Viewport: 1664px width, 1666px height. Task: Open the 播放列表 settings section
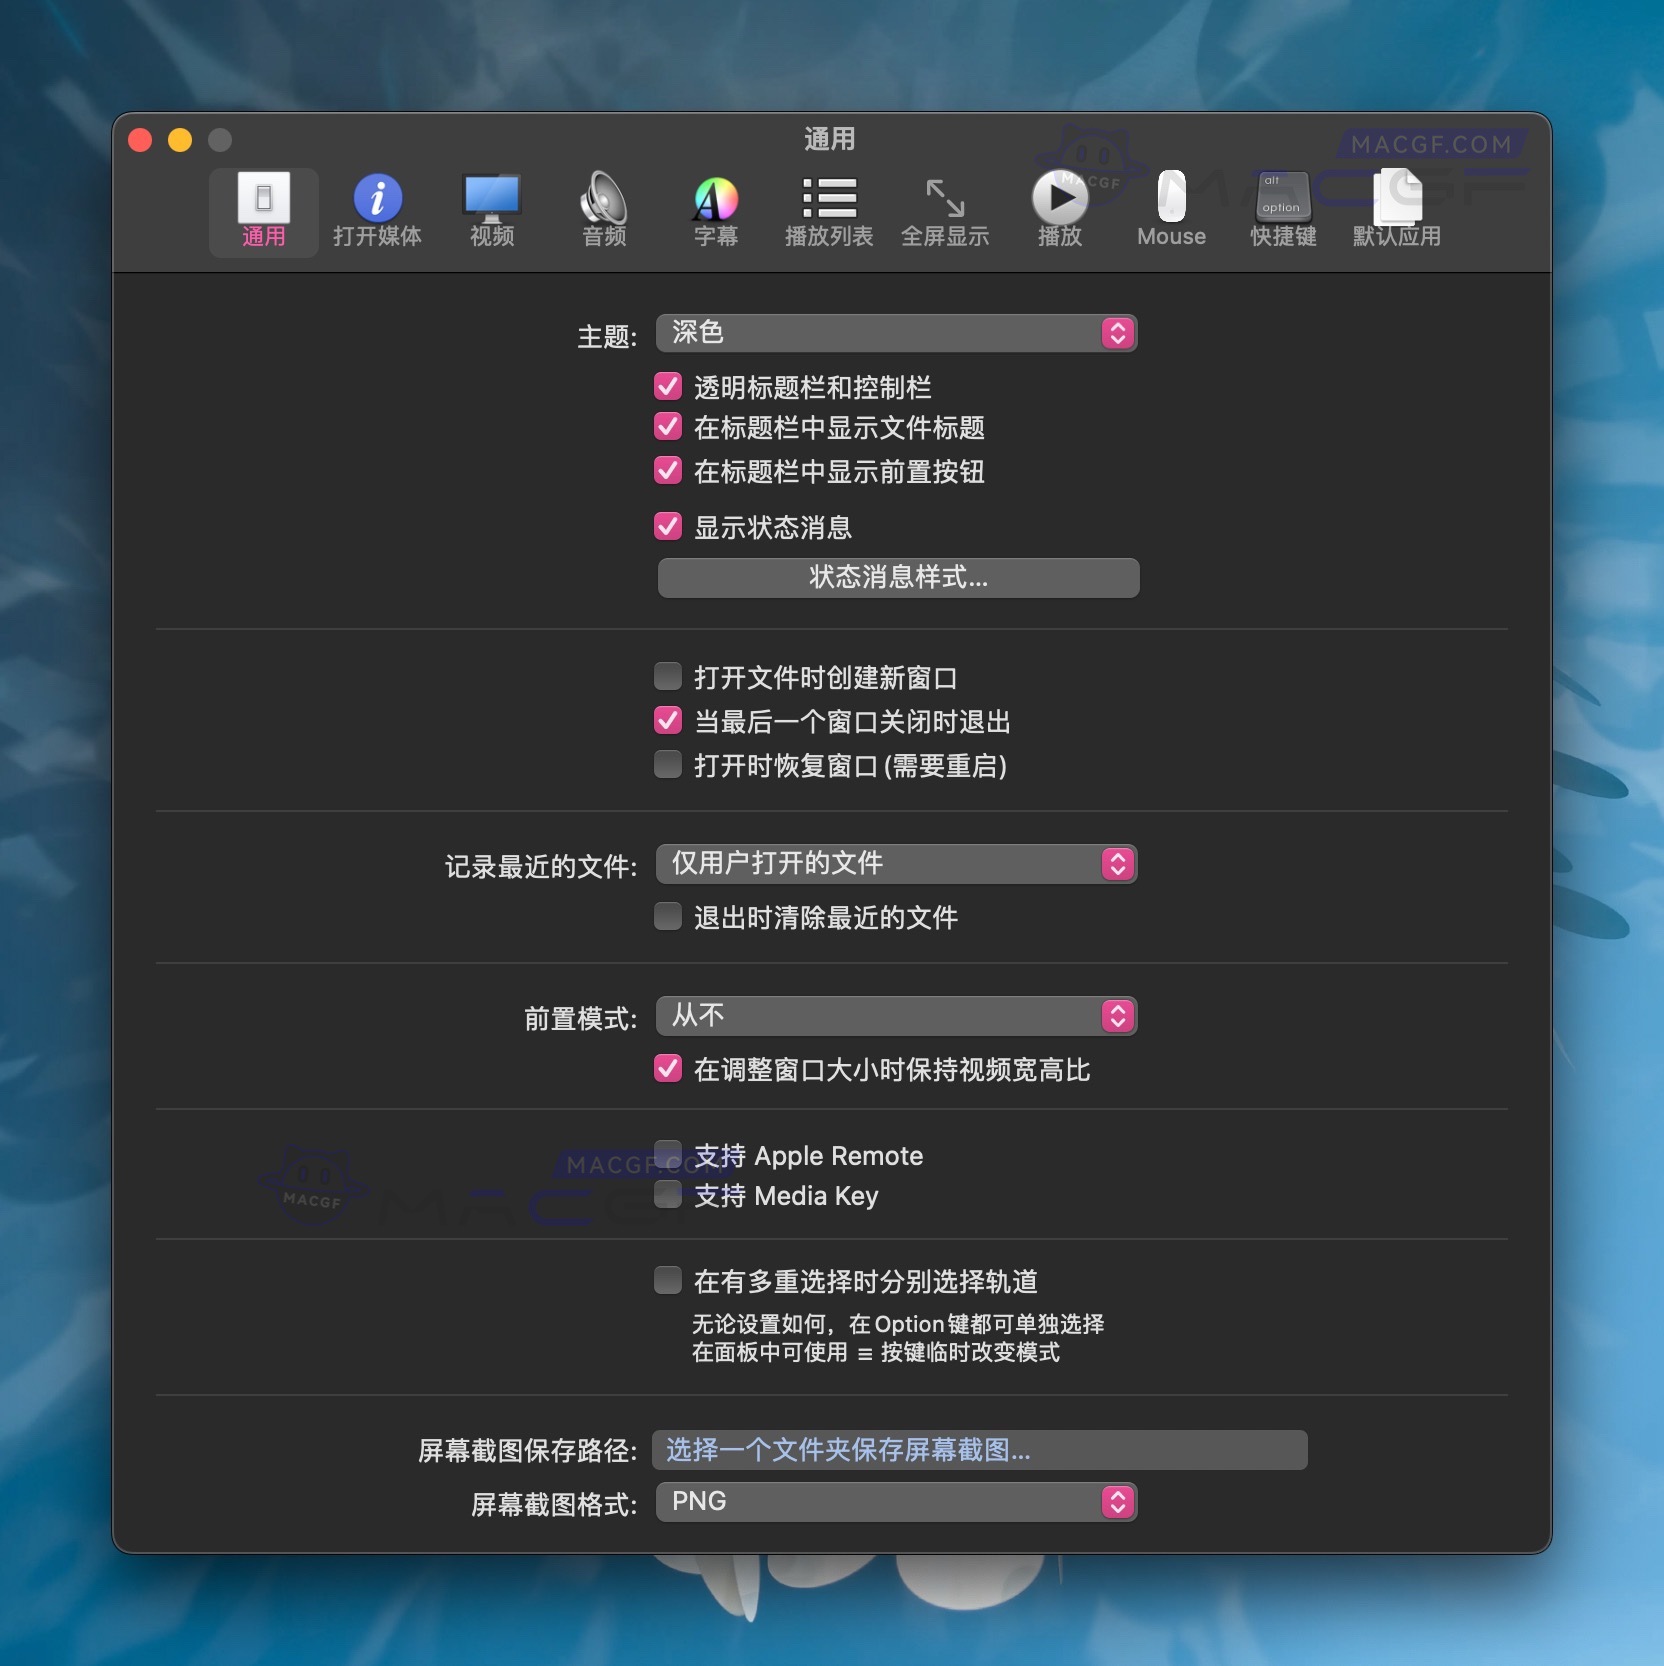click(828, 210)
